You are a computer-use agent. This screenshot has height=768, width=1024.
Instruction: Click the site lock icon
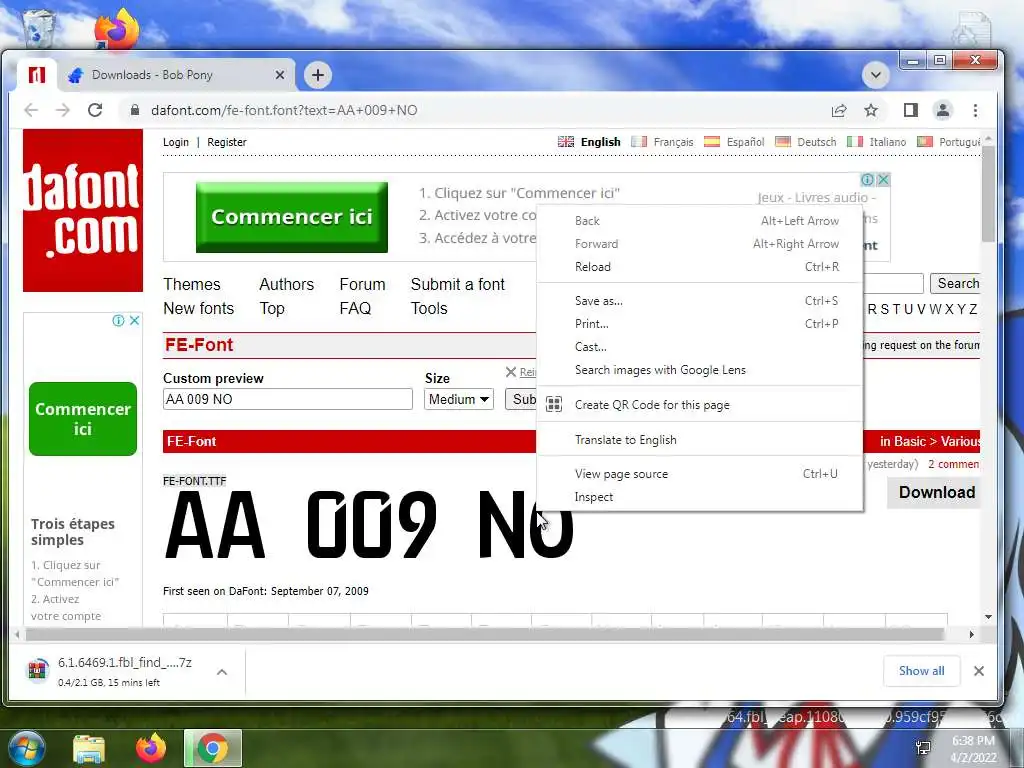[135, 110]
